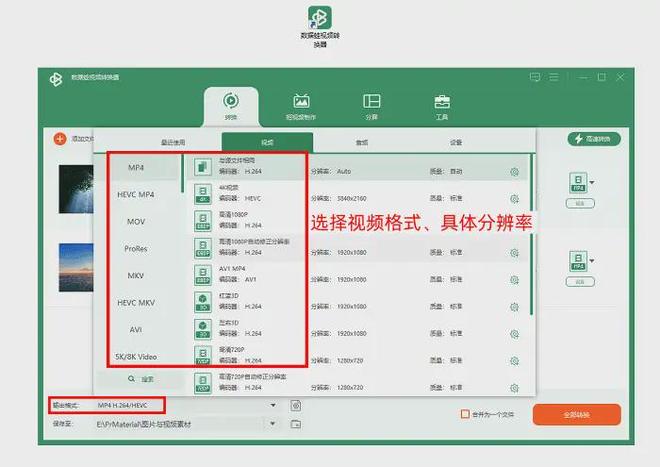Open the Collage split-screen tab
This screenshot has width=660, height=467.
pyautogui.click(x=371, y=107)
